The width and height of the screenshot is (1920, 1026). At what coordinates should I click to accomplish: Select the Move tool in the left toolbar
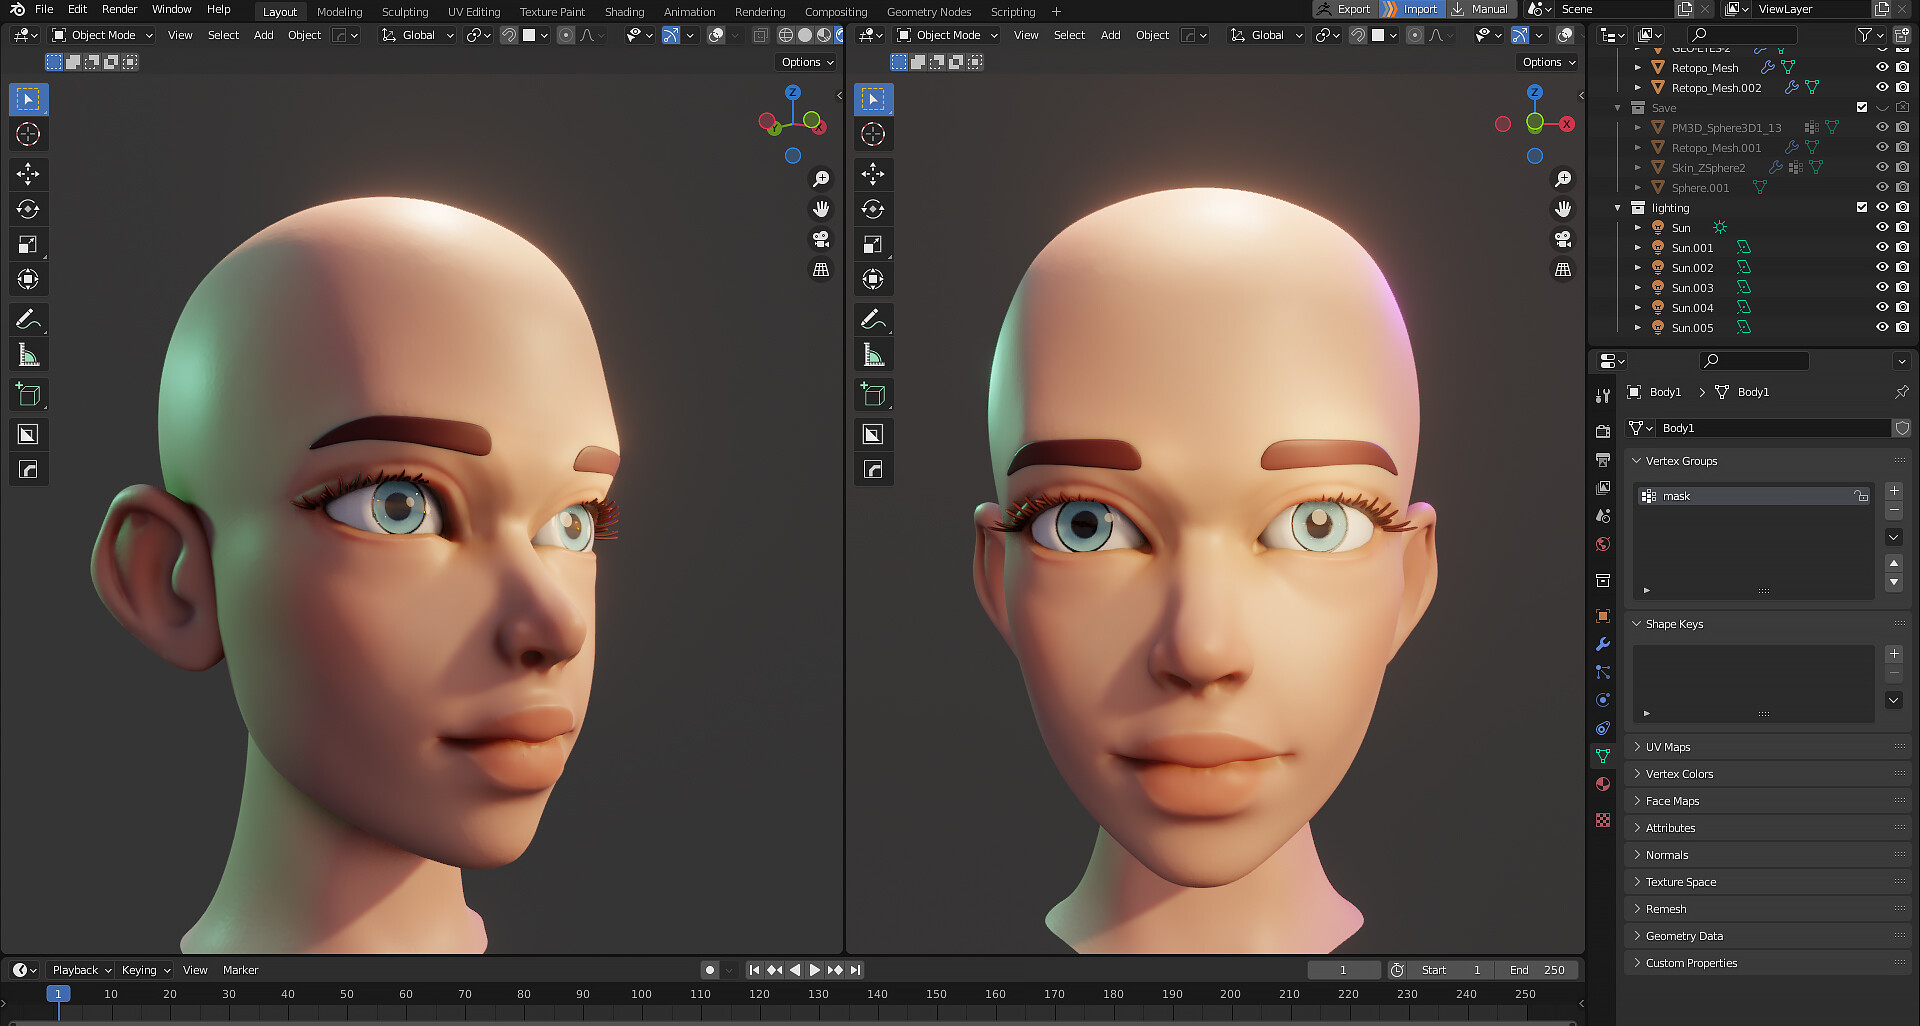tap(28, 174)
